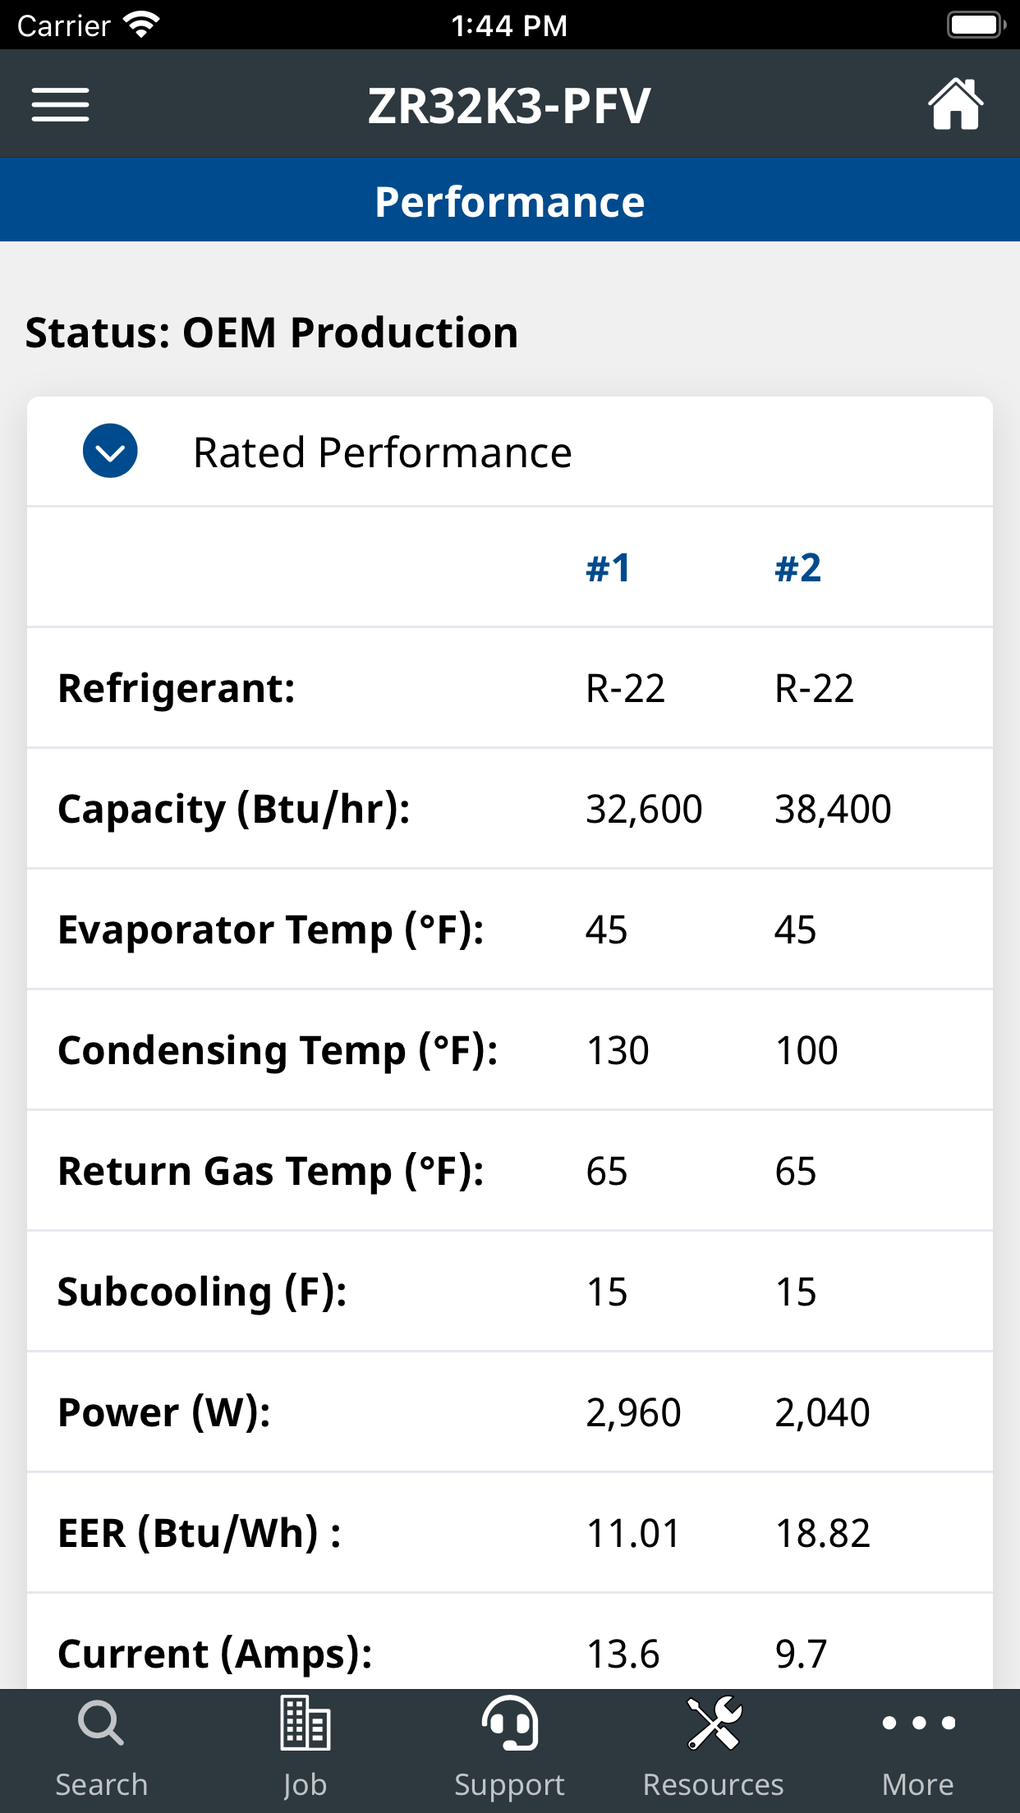Collapse the Rated Performance chevron

click(x=110, y=451)
